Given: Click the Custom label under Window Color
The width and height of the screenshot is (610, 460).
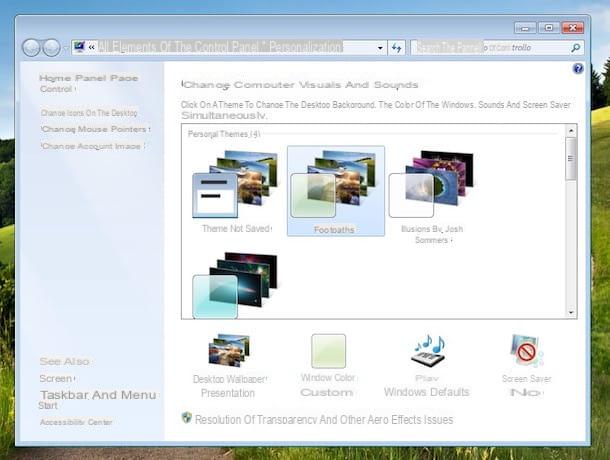Looking at the screenshot, I should (327, 392).
